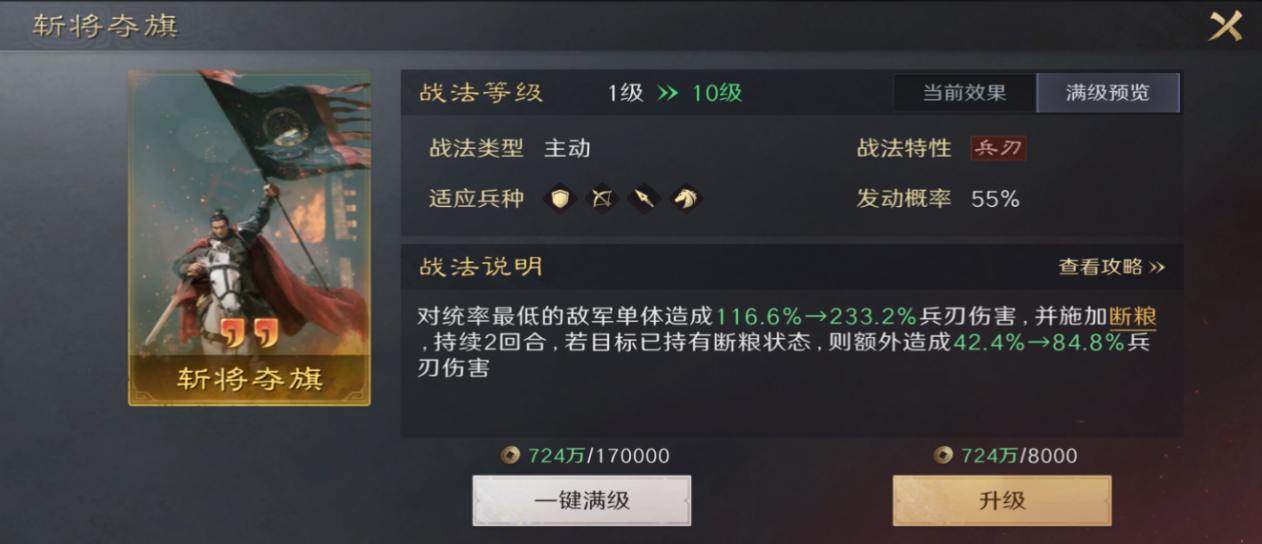Switch to 满级预览 view
This screenshot has height=544, width=1262.
click(x=1108, y=93)
